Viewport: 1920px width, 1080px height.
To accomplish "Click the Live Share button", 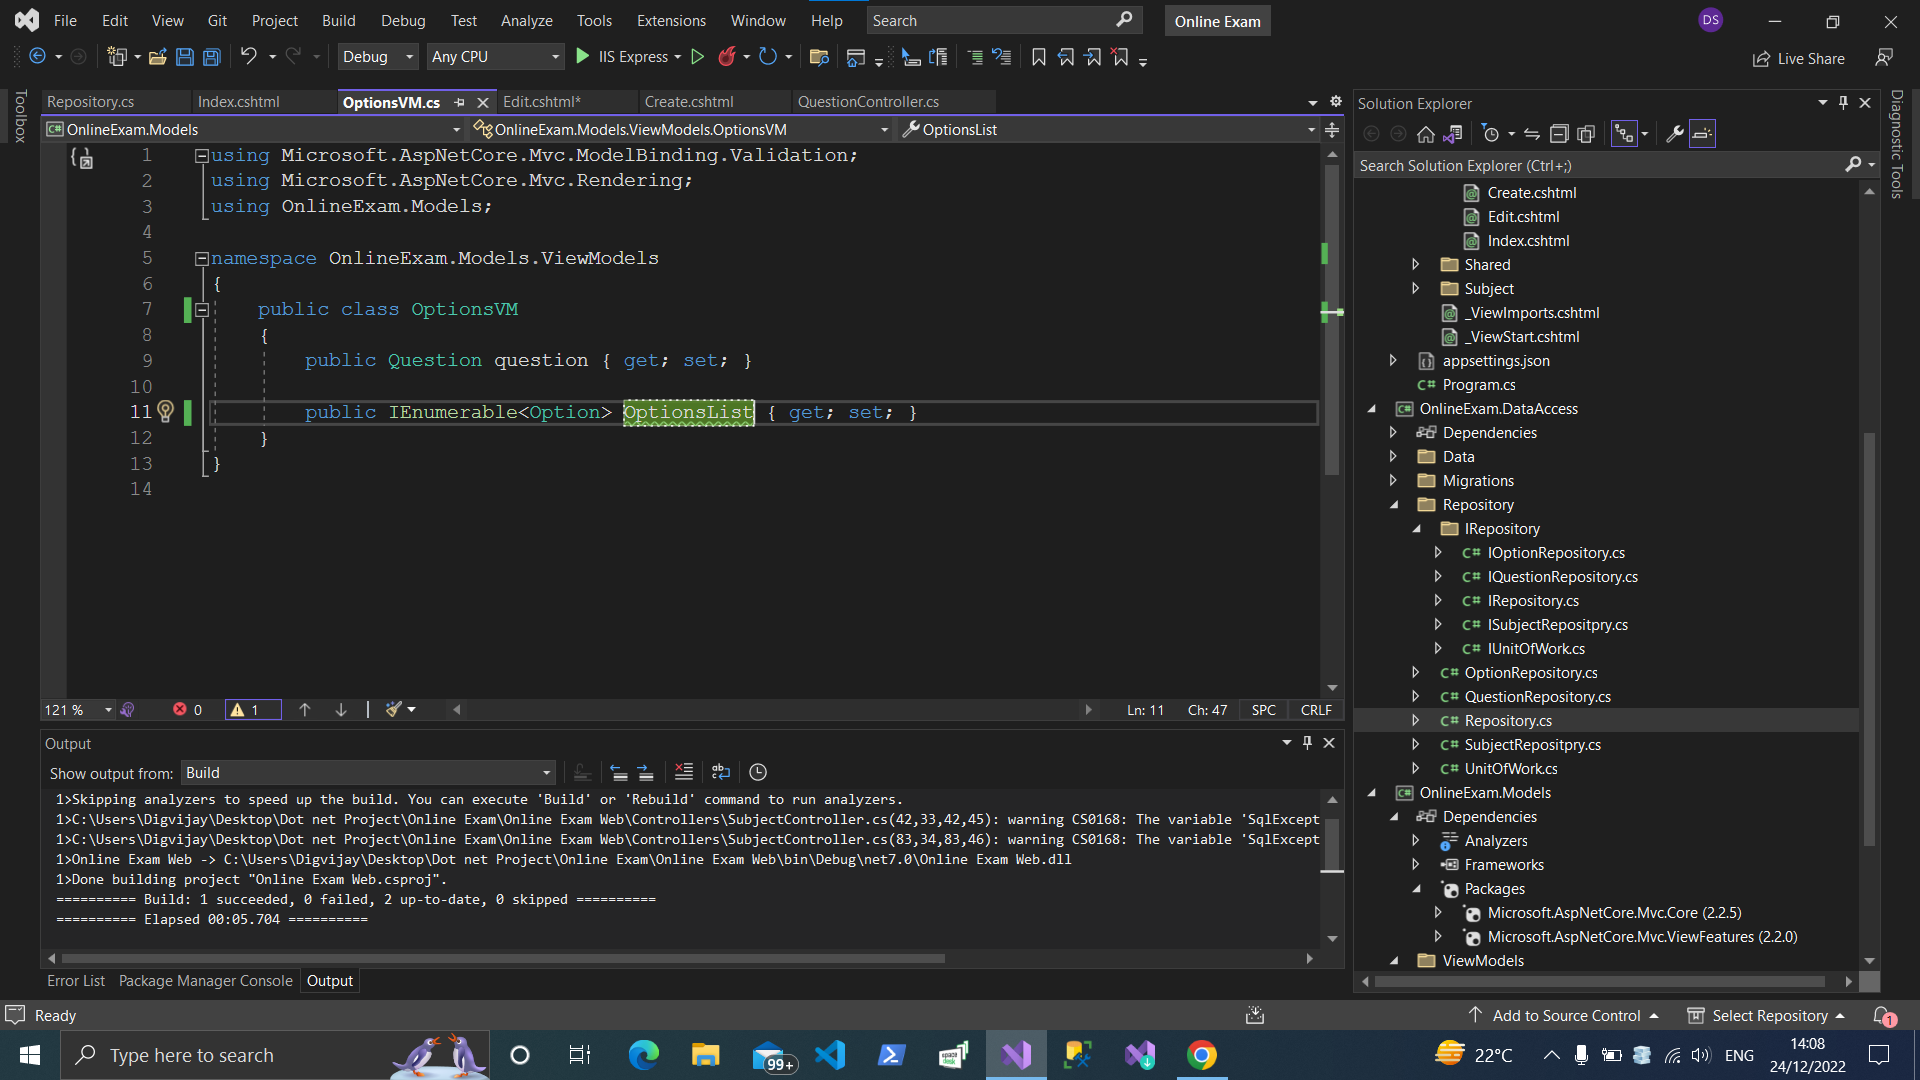I will pos(1799,59).
